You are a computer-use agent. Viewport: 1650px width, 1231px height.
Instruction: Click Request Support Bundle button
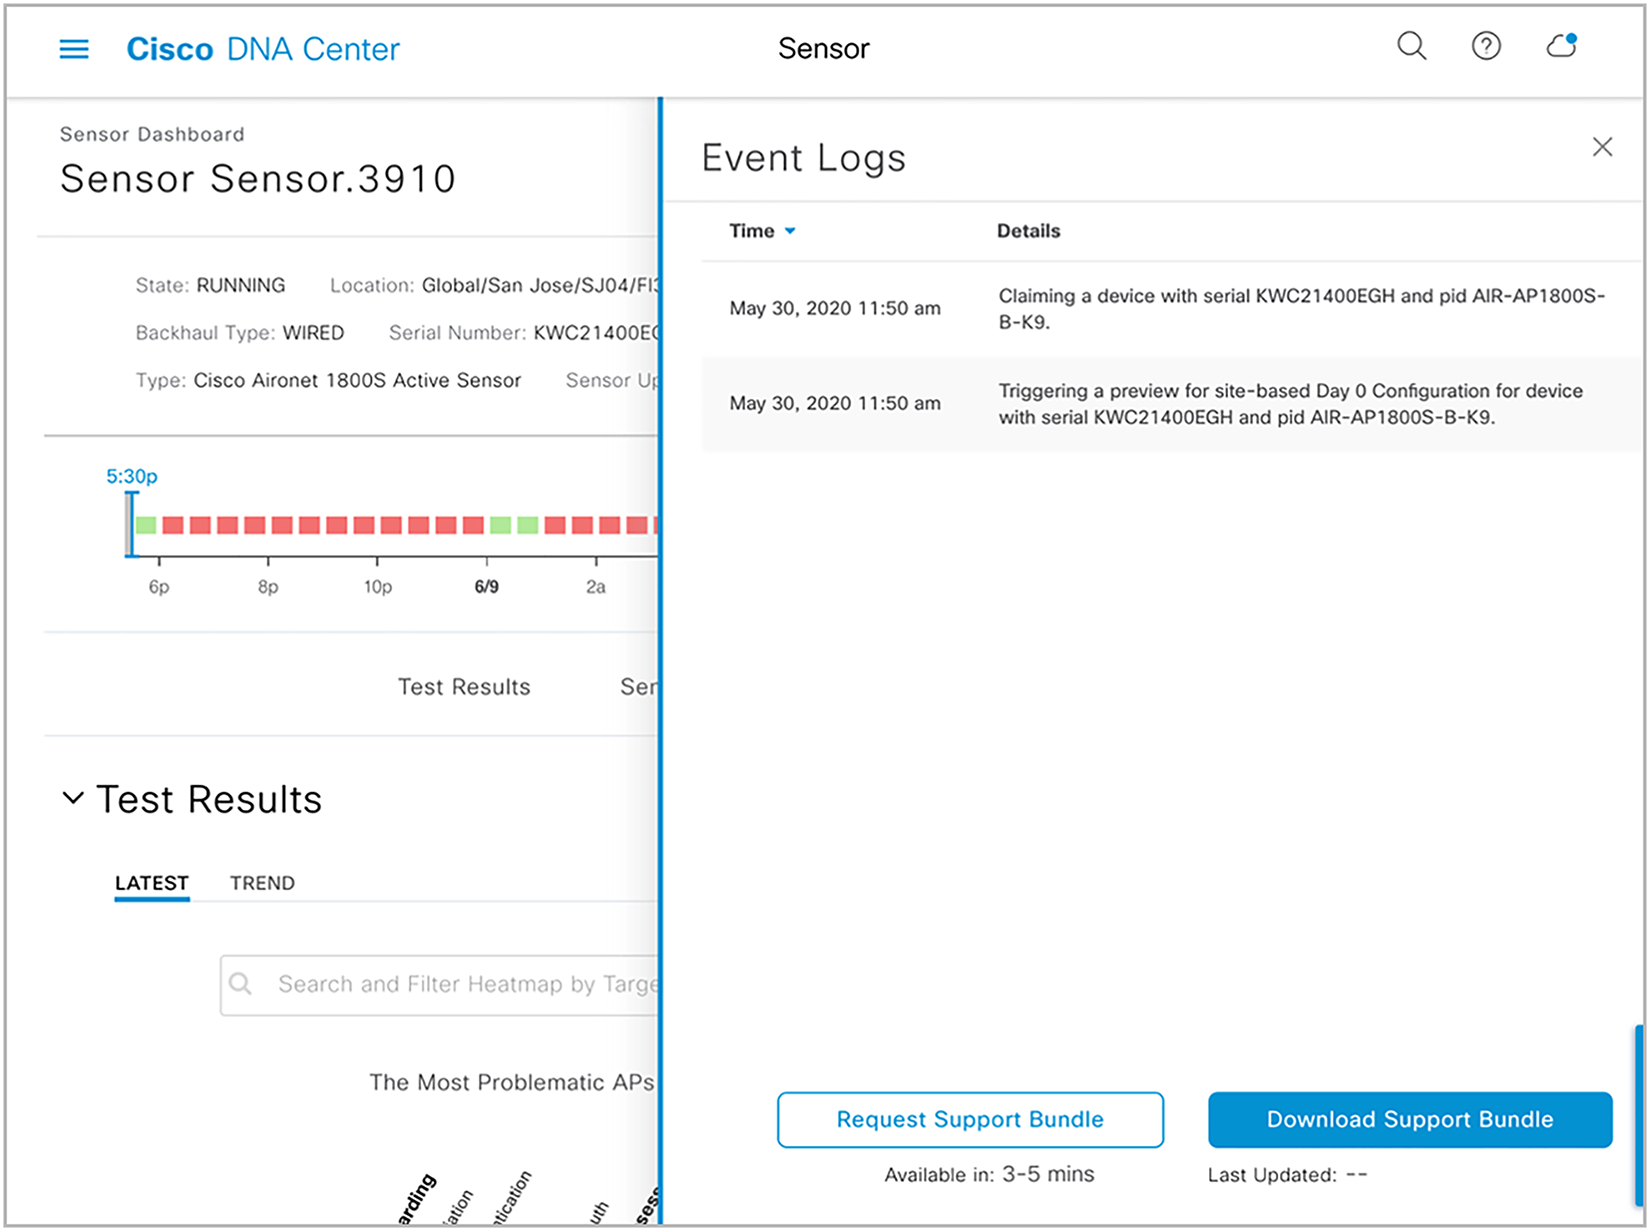point(970,1119)
